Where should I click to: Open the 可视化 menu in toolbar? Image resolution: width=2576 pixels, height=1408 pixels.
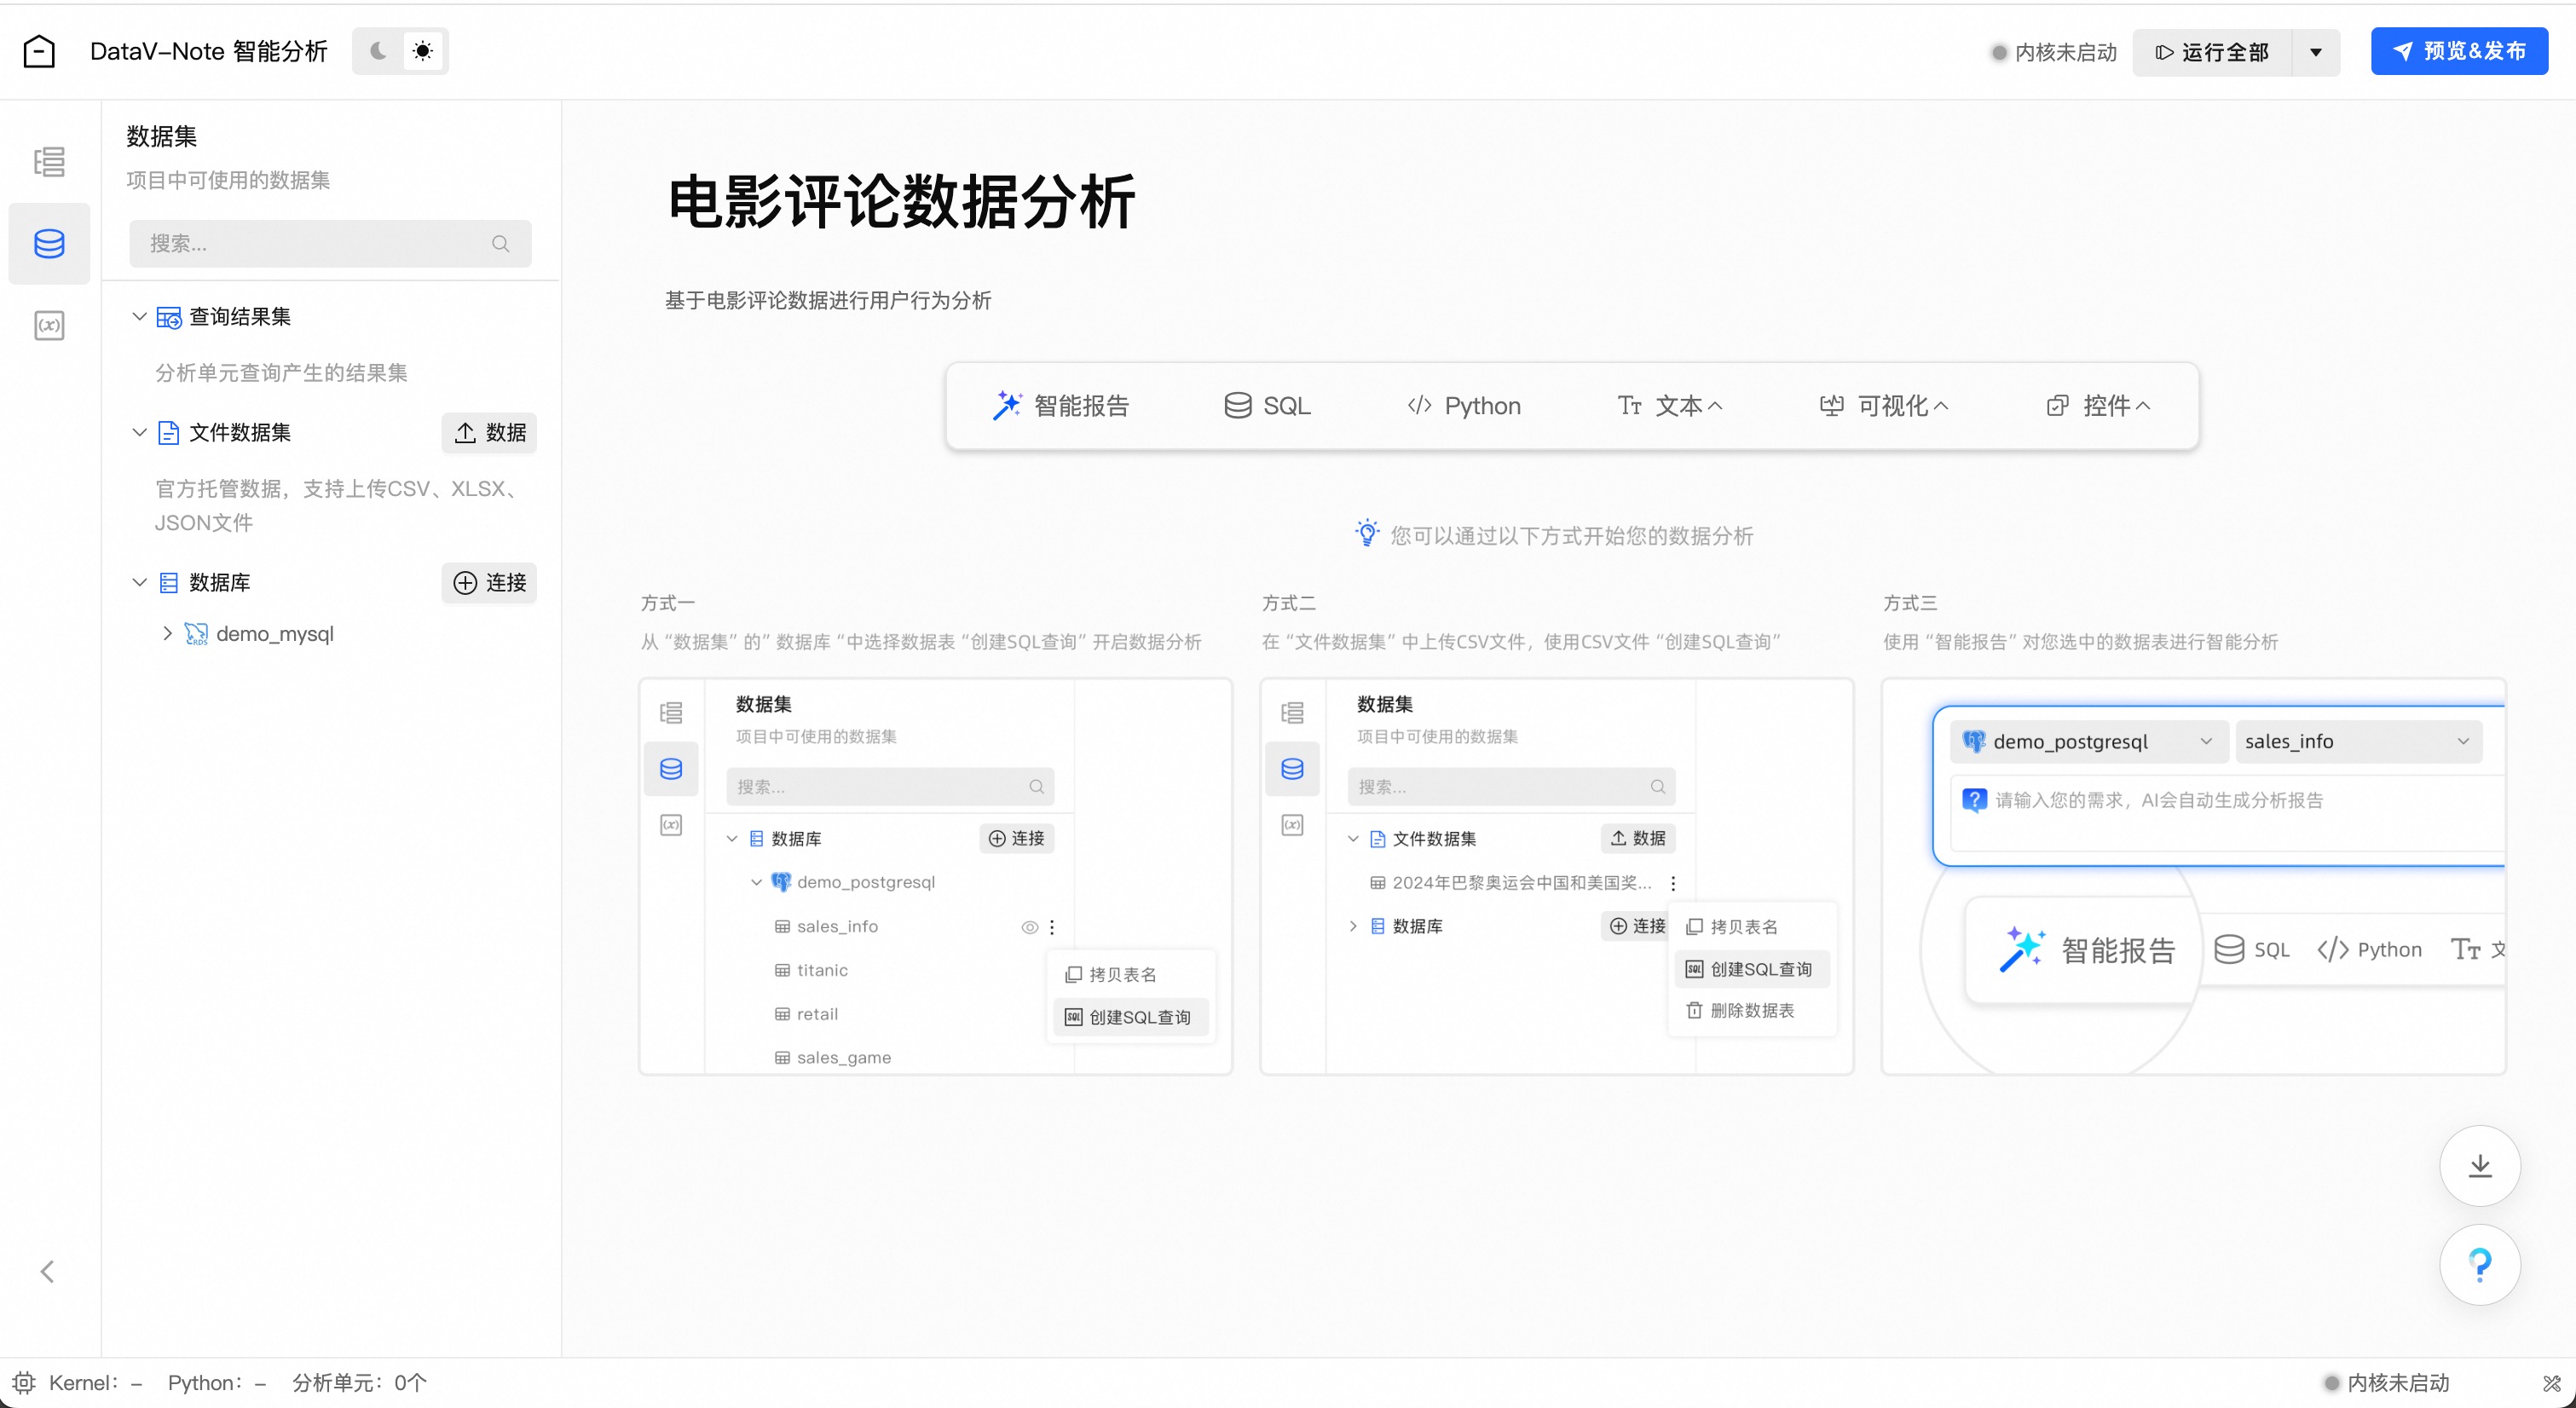pos(1884,405)
